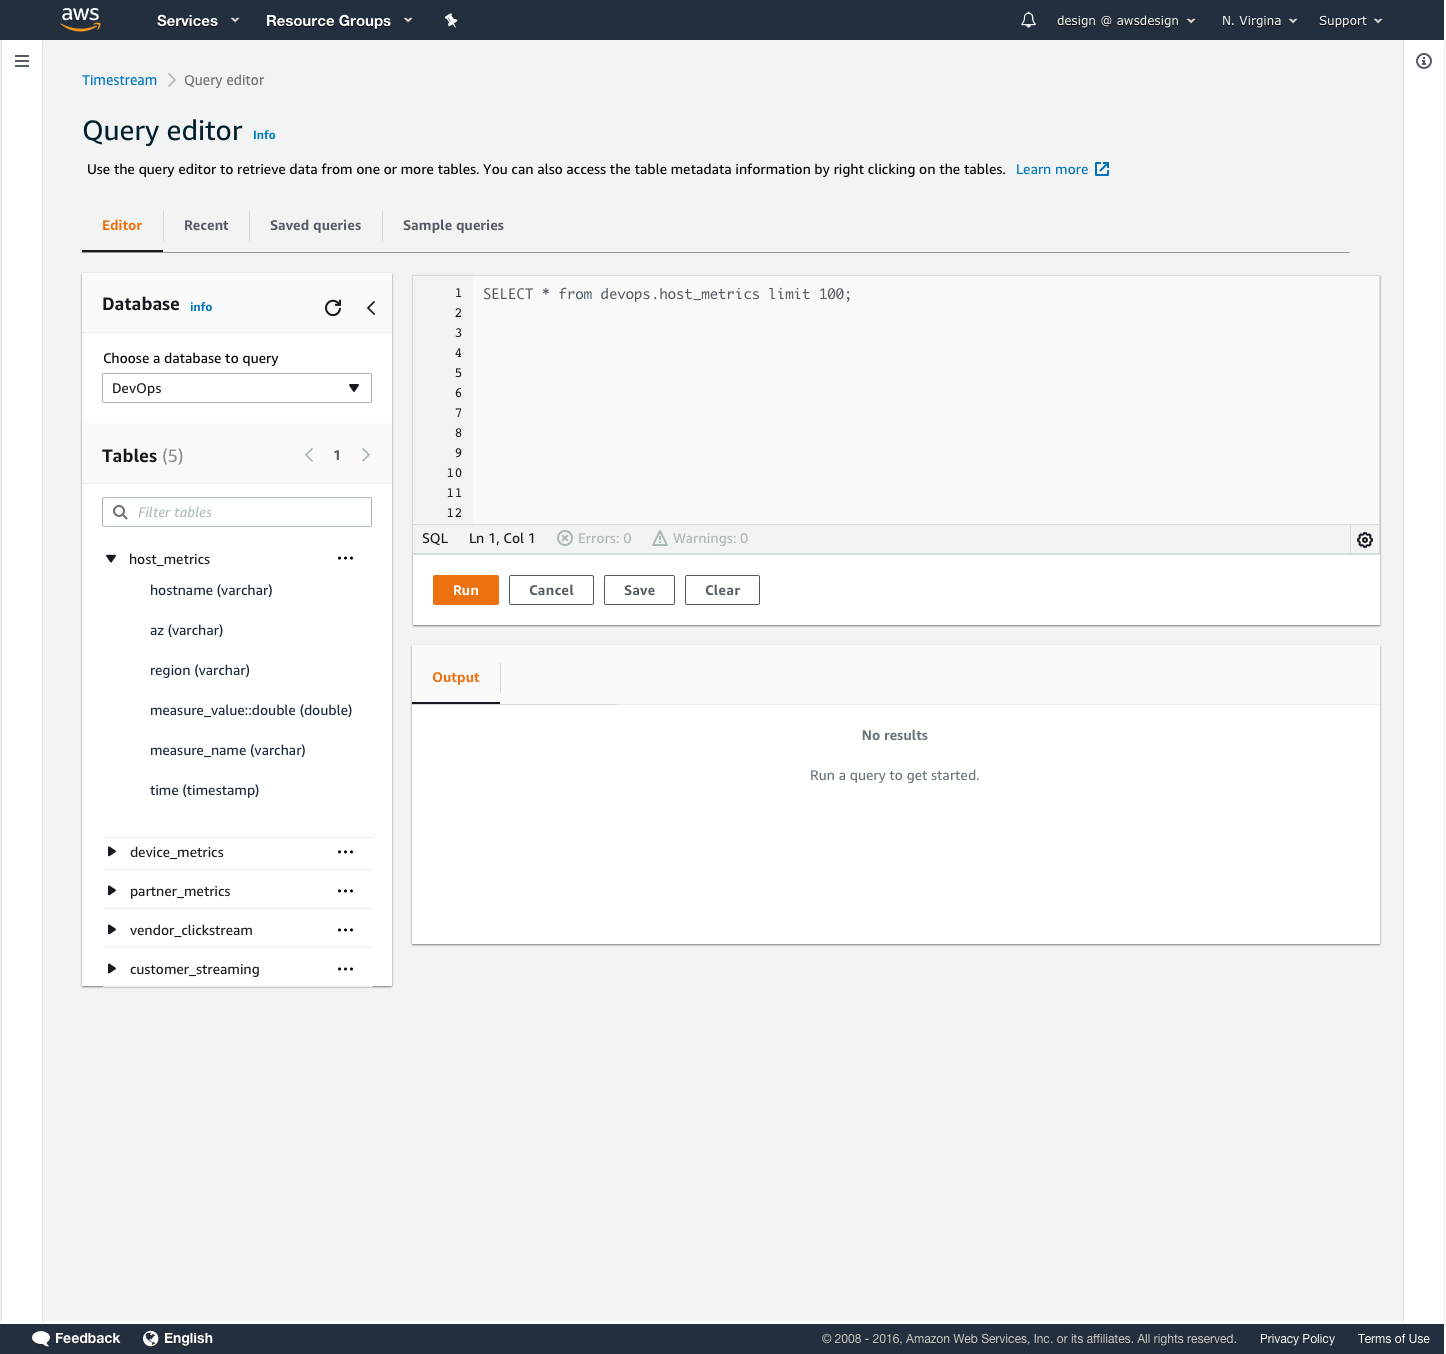The width and height of the screenshot is (1446, 1354).
Task: Expand the partner_metrics table
Action: (x=112, y=891)
